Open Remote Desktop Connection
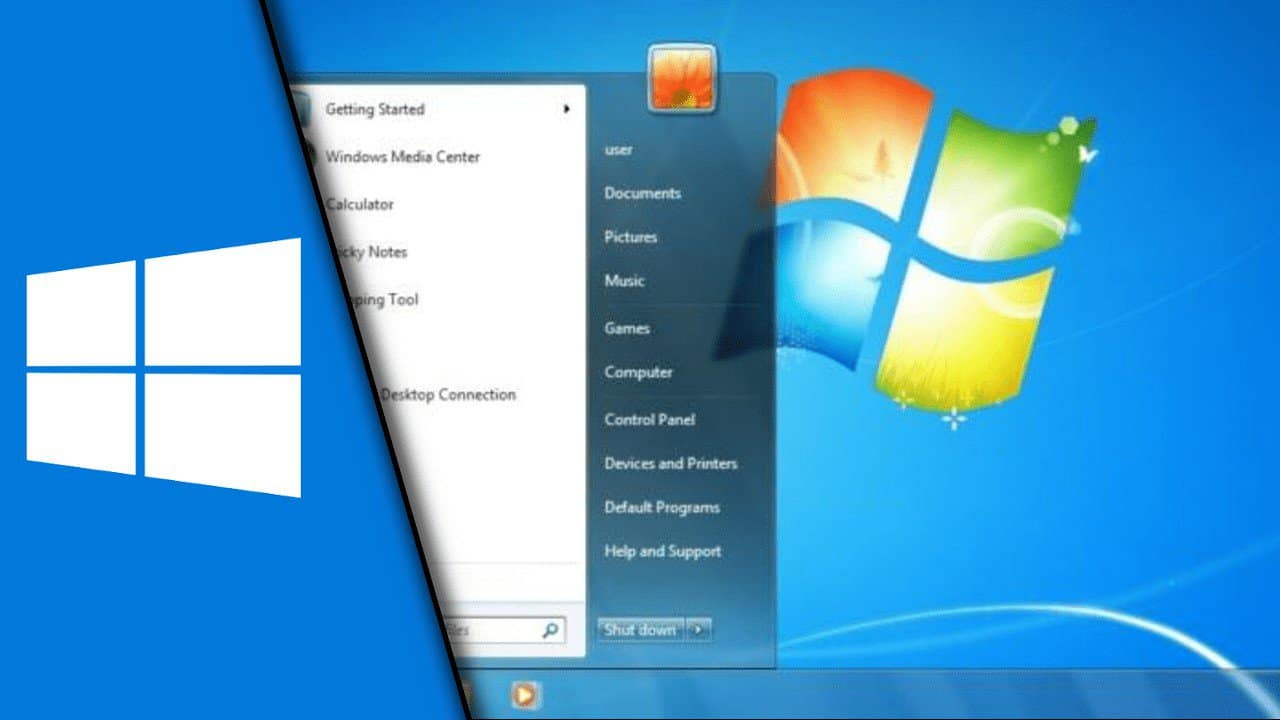This screenshot has height=720, width=1280. pyautogui.click(x=447, y=395)
